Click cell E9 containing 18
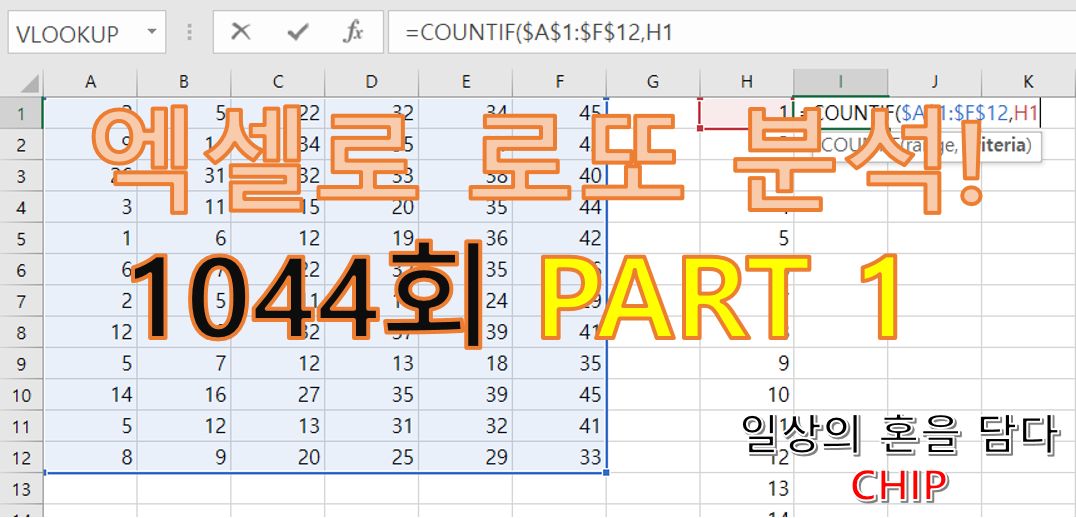 pyautogui.click(x=466, y=363)
